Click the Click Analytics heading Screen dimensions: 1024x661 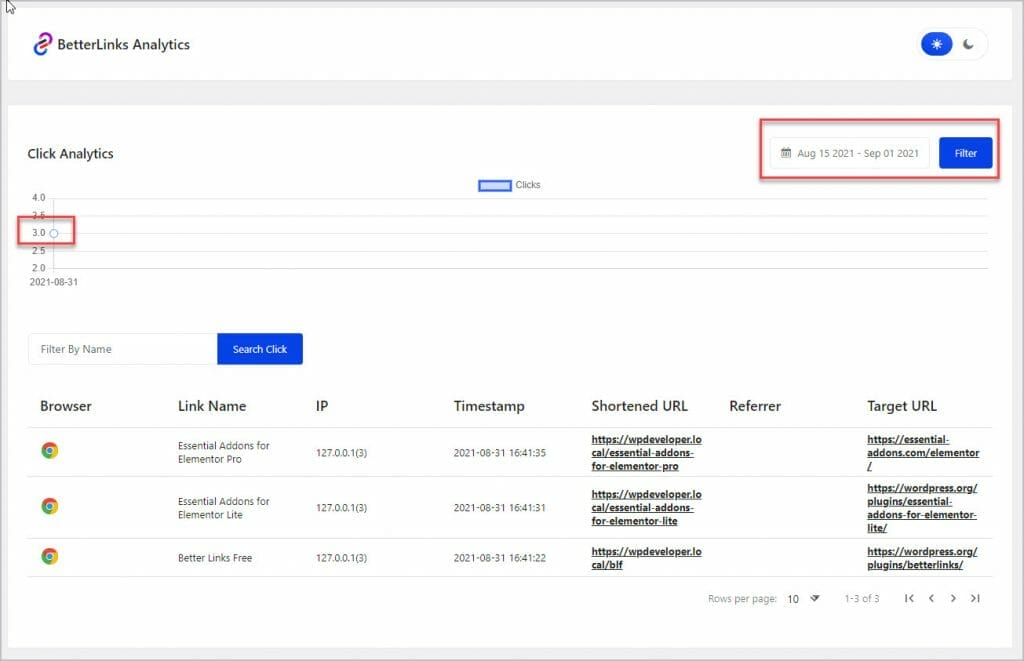(71, 153)
